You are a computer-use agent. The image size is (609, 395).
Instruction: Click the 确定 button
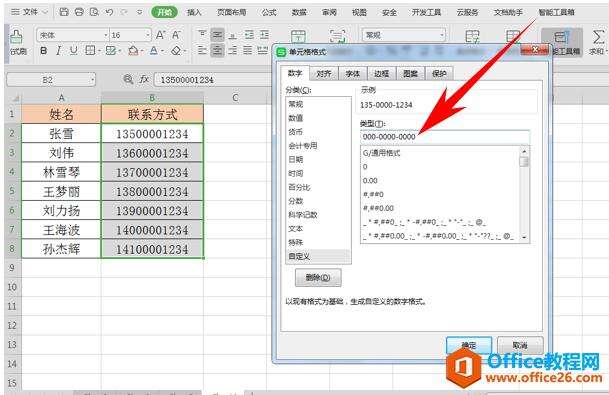pyautogui.click(x=469, y=345)
